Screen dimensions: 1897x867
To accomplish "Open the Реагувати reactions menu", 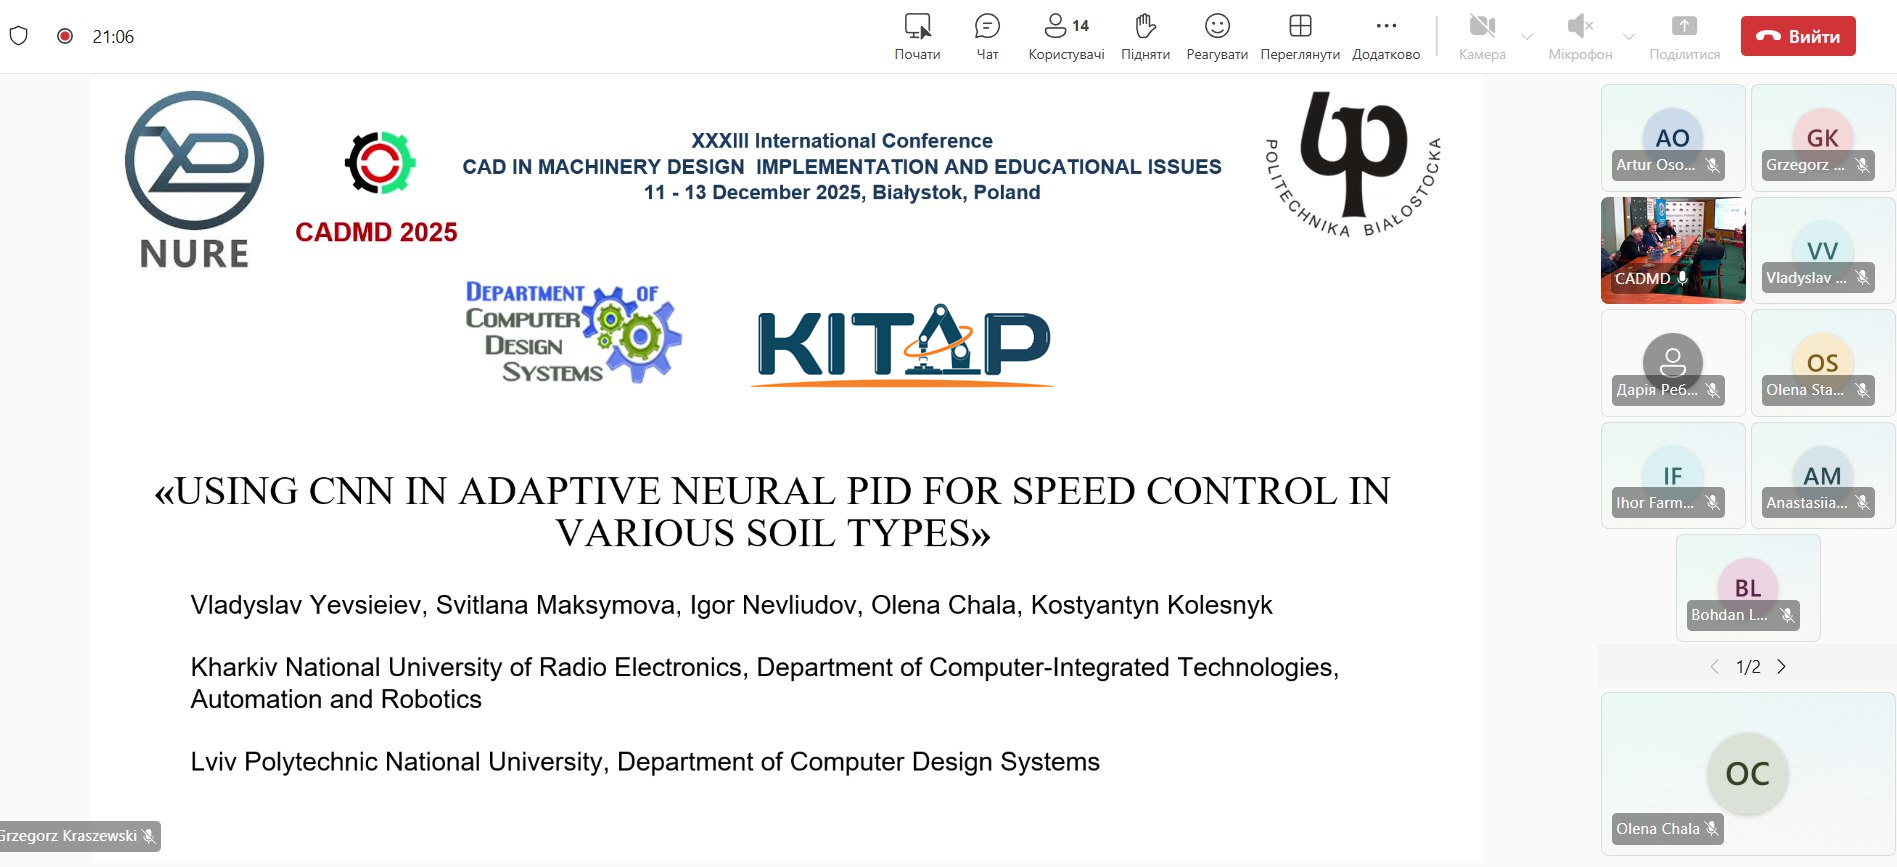I will [1216, 36].
